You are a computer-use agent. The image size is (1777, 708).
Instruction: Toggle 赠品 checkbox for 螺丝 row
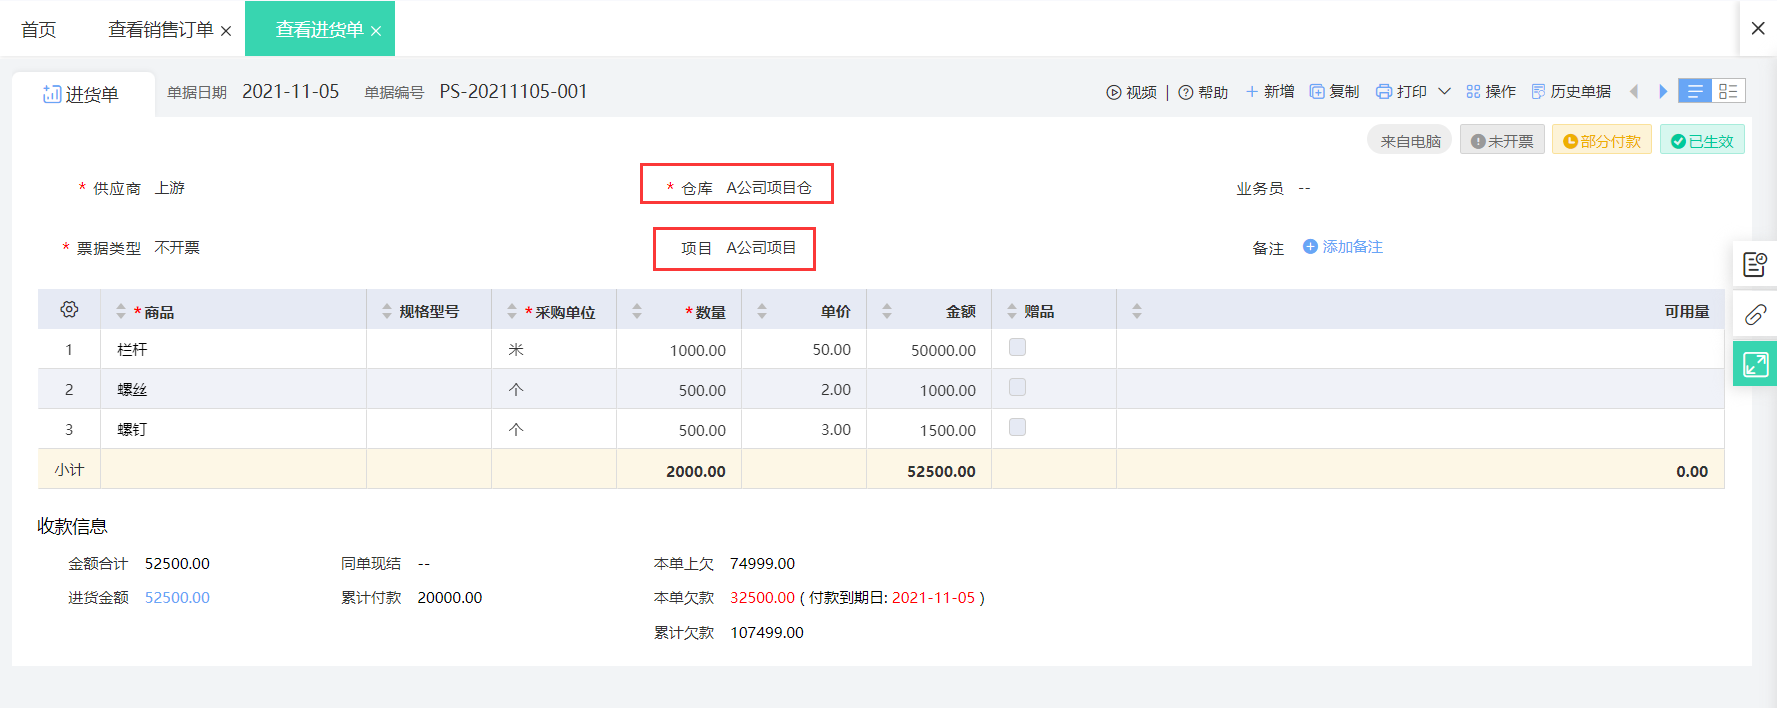point(1017,387)
